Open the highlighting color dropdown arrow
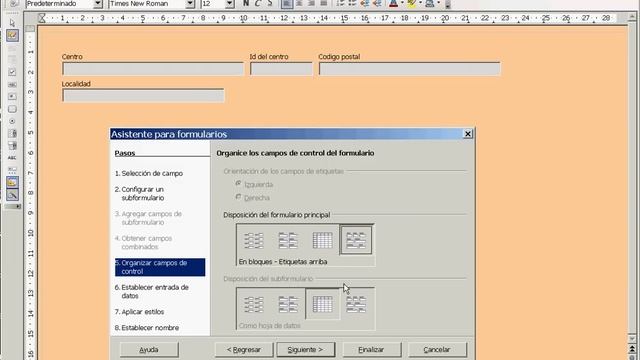This screenshot has height=360, width=640. (x=420, y=3)
